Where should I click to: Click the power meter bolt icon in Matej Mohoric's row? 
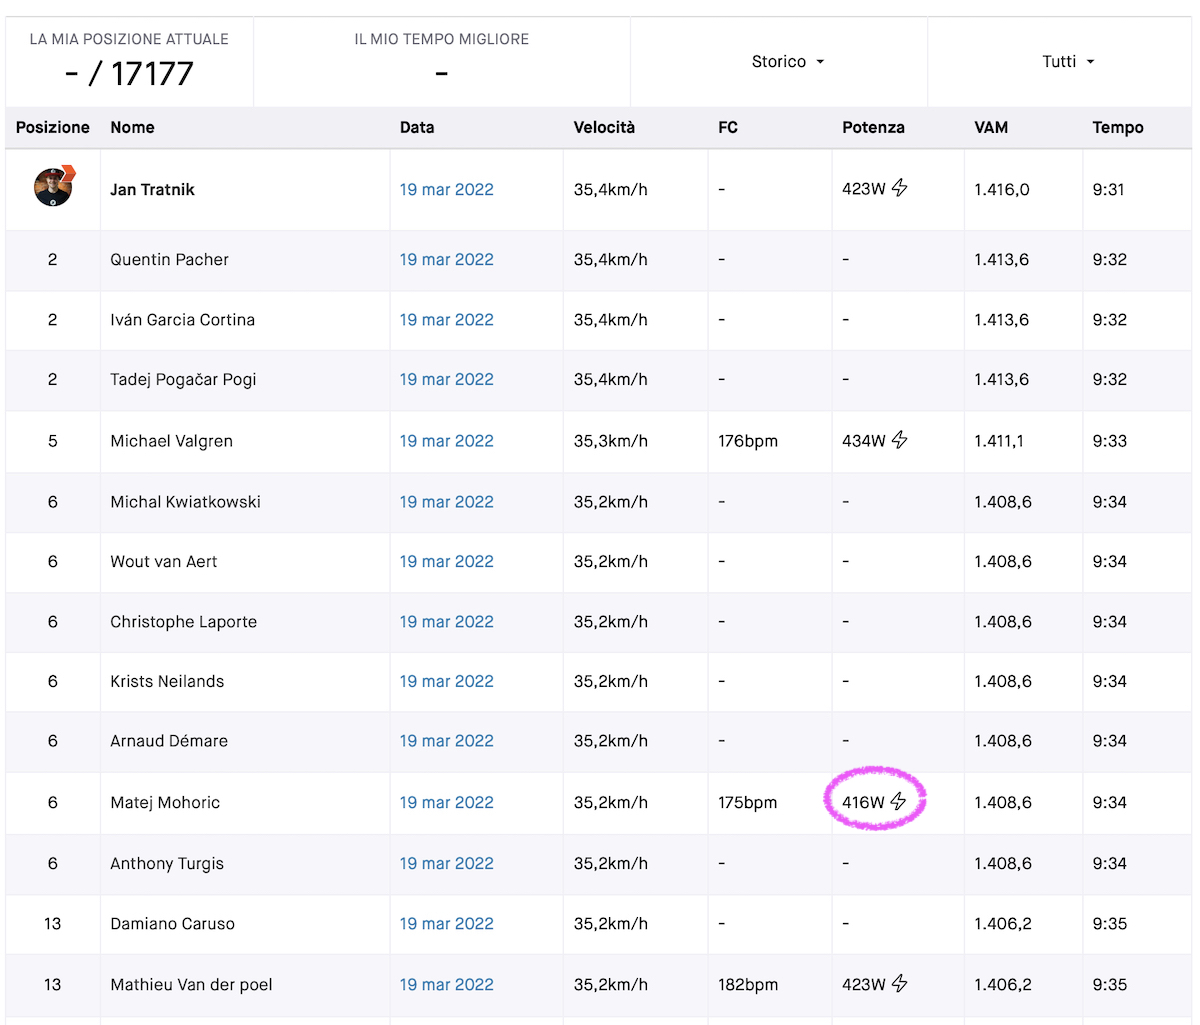[x=899, y=802]
